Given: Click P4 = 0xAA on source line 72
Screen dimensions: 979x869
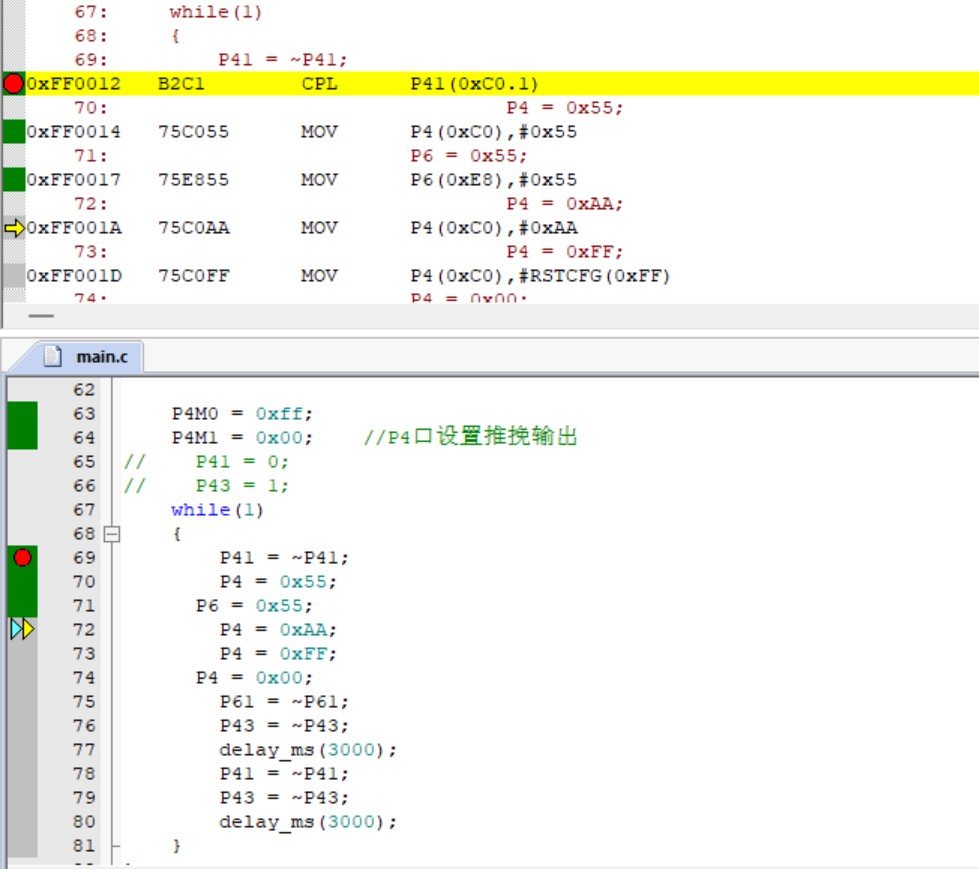Looking at the screenshot, I should pyautogui.click(x=278, y=630).
